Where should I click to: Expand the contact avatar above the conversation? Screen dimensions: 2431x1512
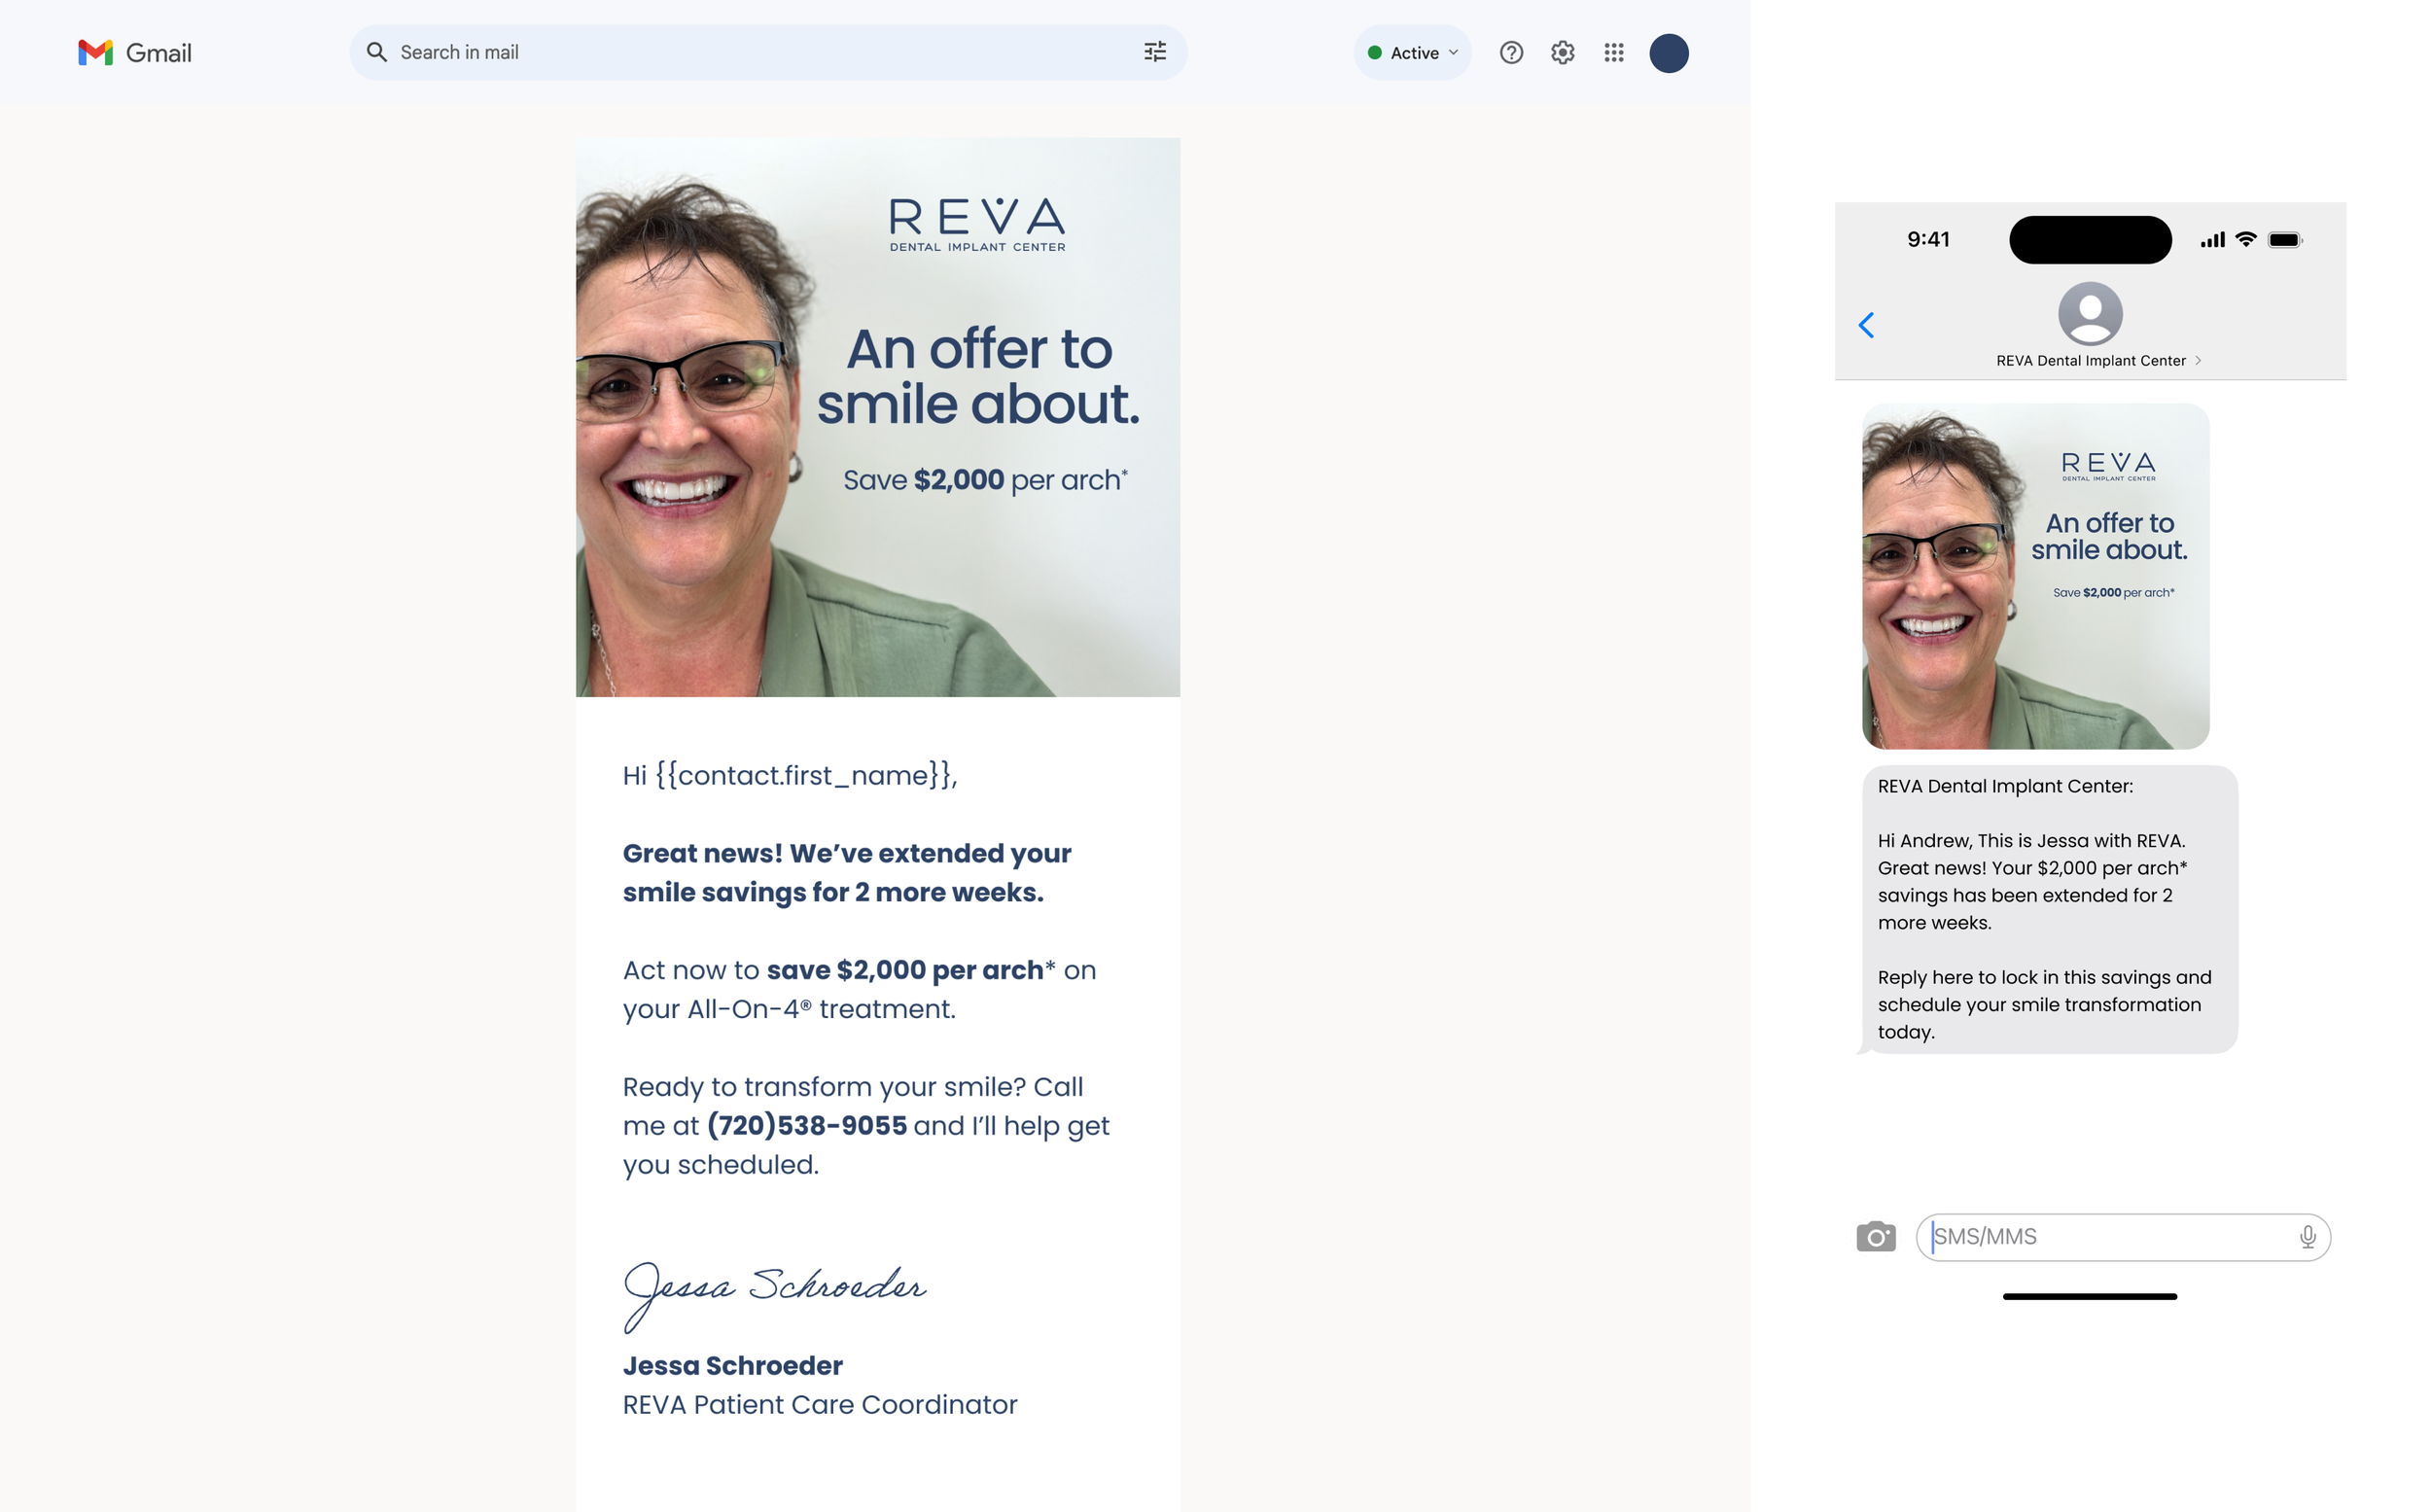(x=2089, y=313)
